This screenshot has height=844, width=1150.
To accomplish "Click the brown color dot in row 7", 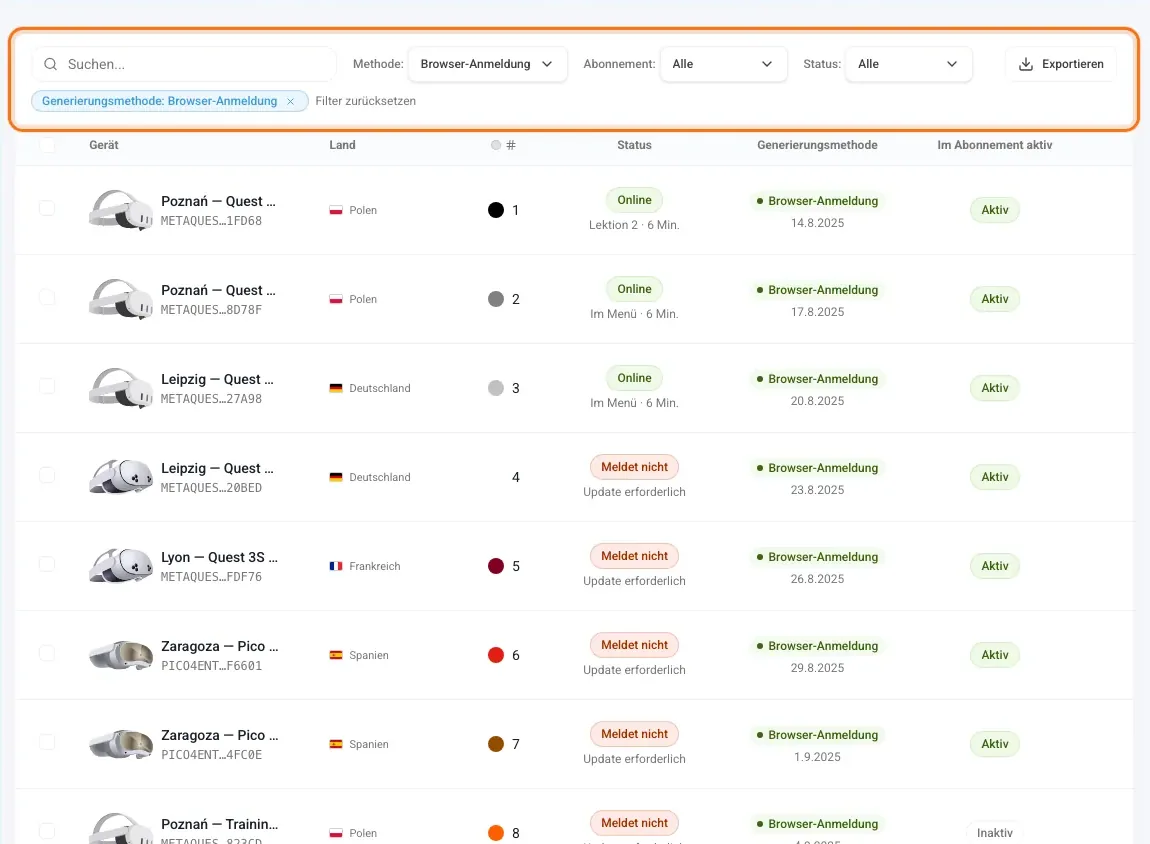I will pyautogui.click(x=496, y=744).
